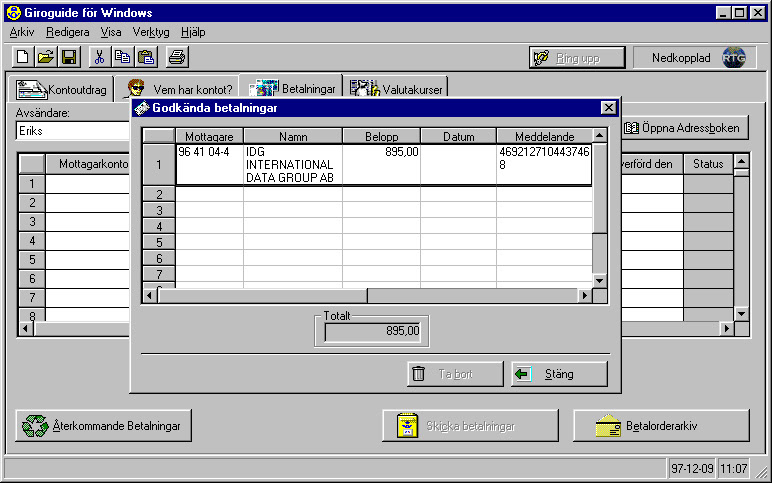Click up arrow of main grid scrollbar
This screenshot has height=483, width=772.
(x=741, y=161)
